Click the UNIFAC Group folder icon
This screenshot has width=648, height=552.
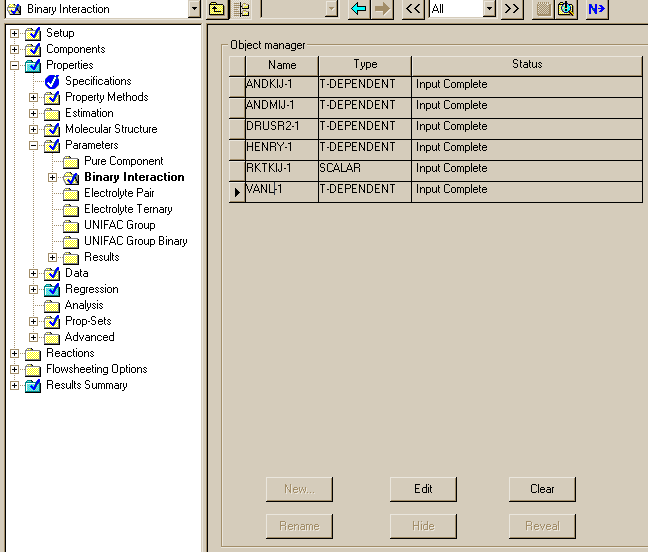71,226
